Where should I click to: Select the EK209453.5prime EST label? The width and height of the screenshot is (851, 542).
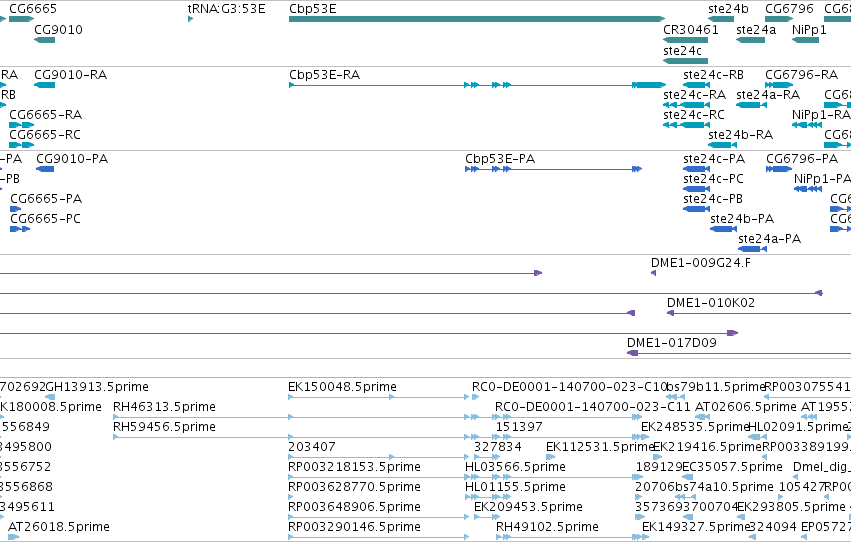pos(529,508)
